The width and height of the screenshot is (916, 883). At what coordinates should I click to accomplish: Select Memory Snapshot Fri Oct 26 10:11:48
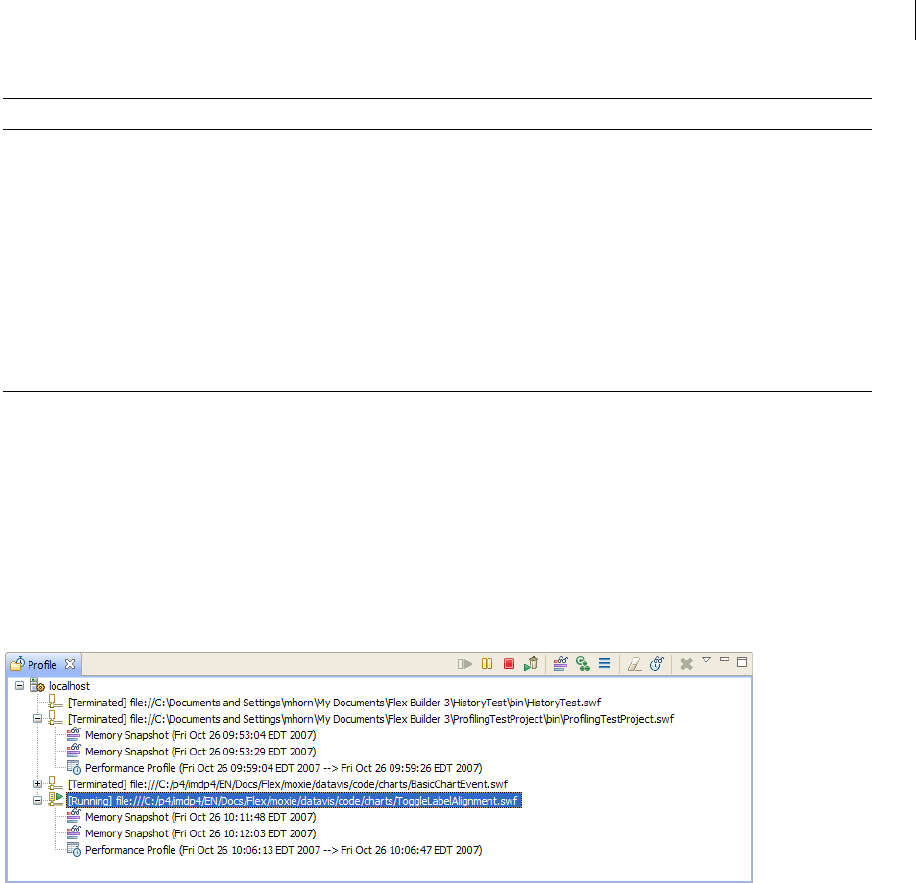click(200, 817)
